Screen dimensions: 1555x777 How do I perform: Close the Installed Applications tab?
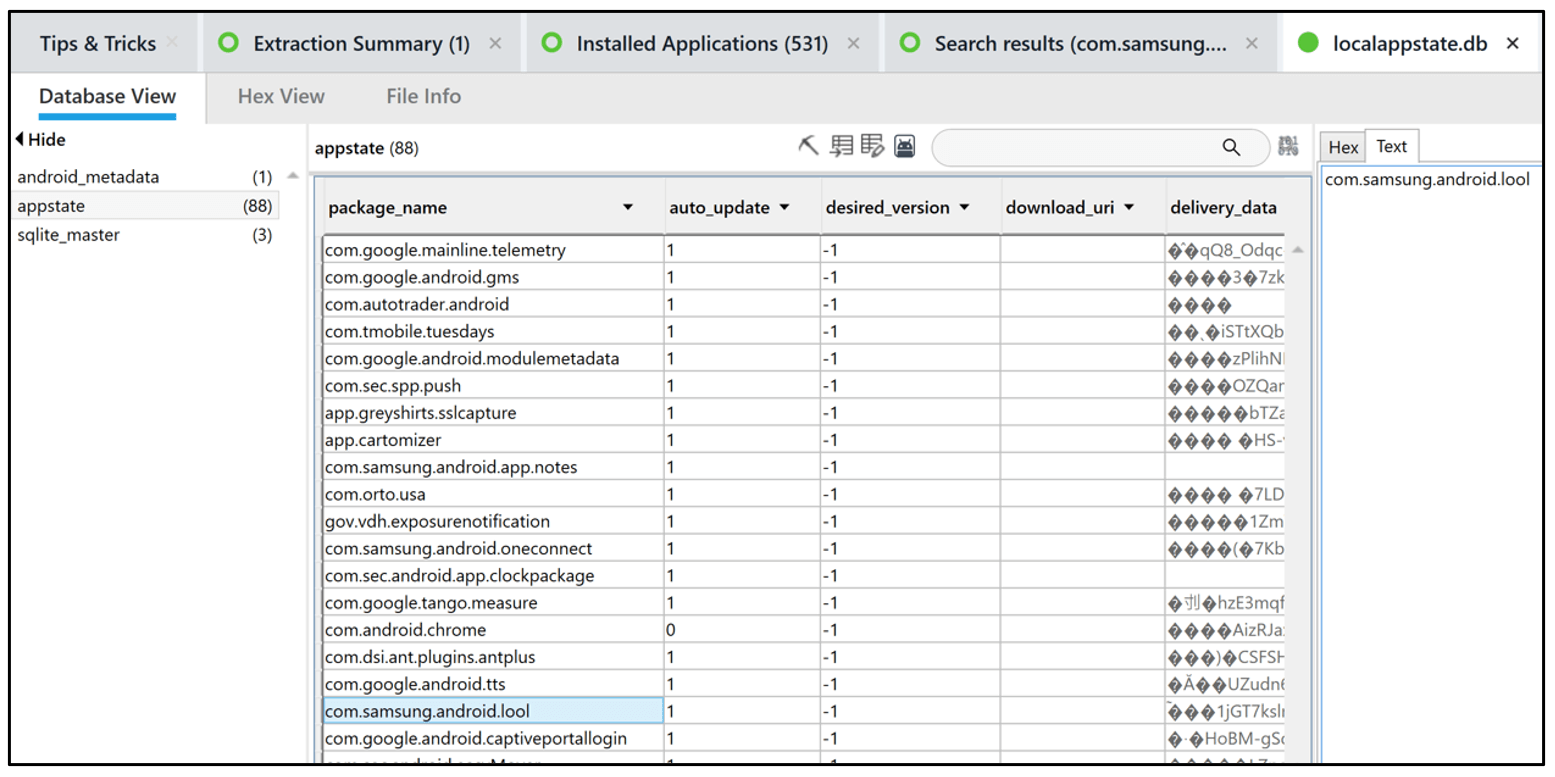(x=853, y=43)
